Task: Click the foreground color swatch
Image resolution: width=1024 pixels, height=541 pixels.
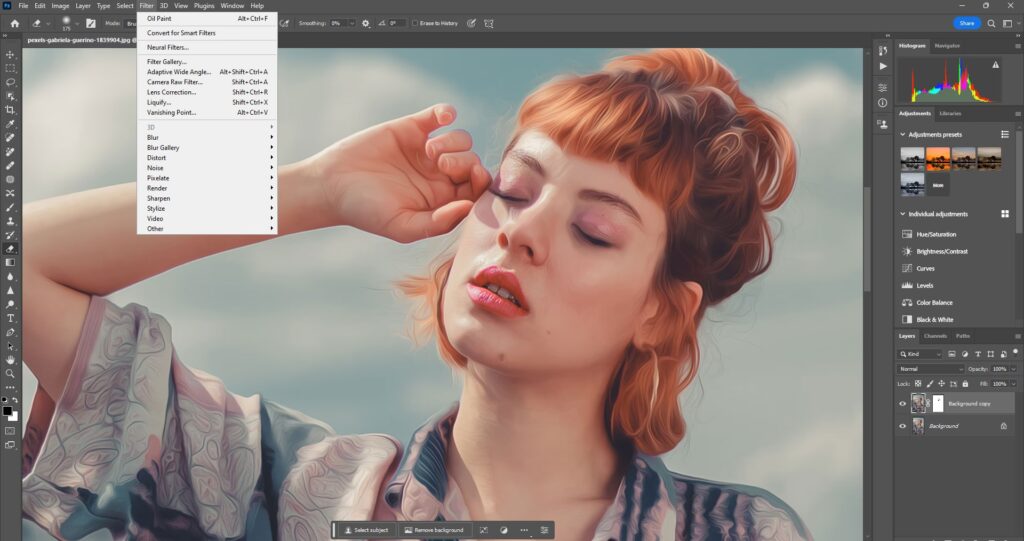Action: [x=7, y=410]
